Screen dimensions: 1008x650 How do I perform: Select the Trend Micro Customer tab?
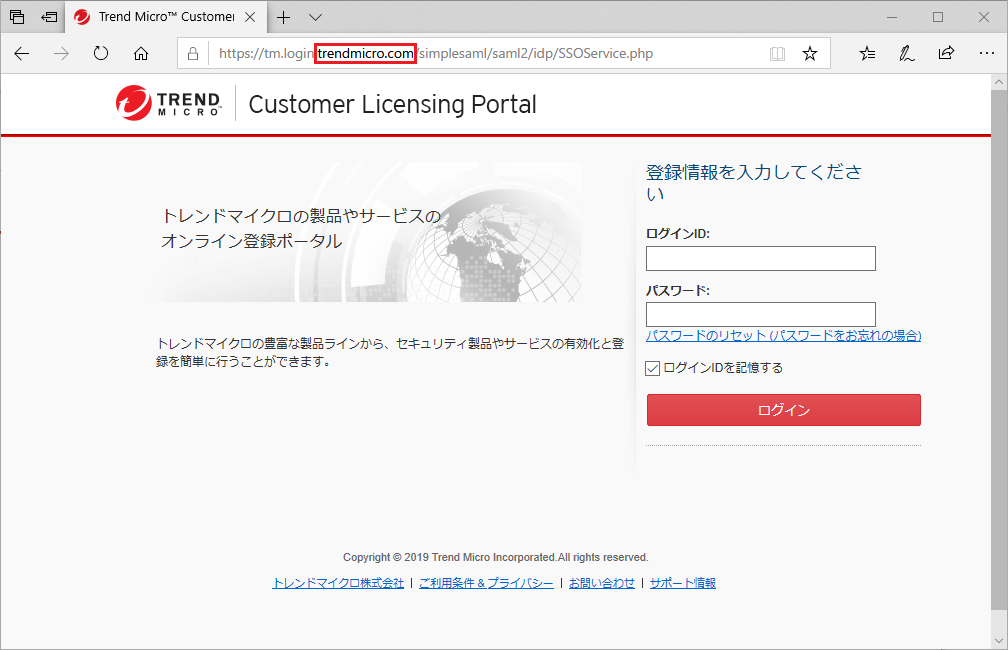(x=165, y=17)
